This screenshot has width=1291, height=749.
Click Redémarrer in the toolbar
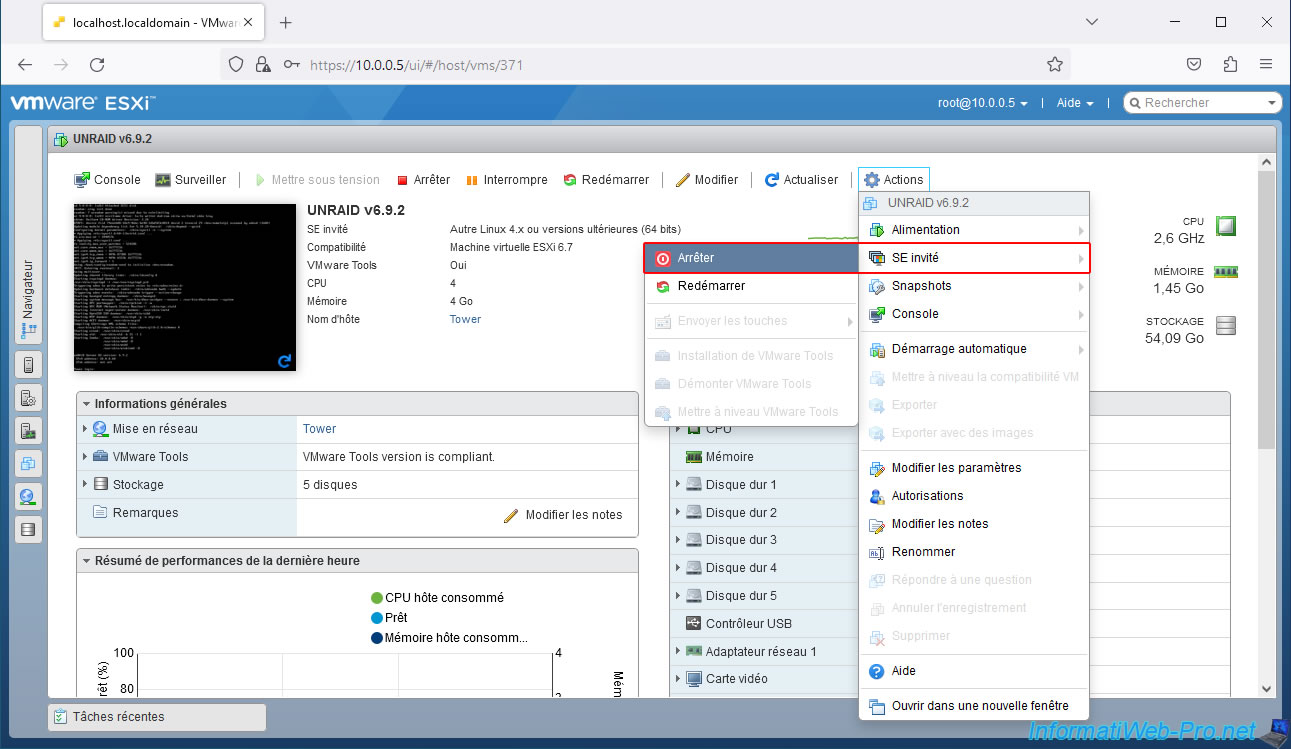(x=606, y=180)
